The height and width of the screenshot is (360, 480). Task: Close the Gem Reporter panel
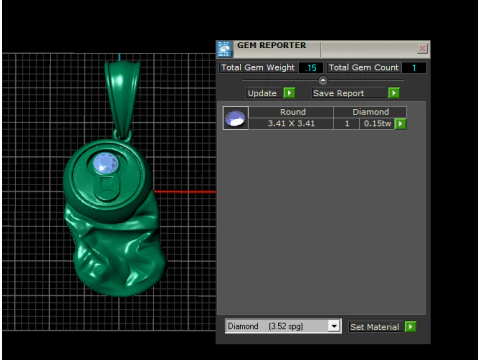coord(422,49)
